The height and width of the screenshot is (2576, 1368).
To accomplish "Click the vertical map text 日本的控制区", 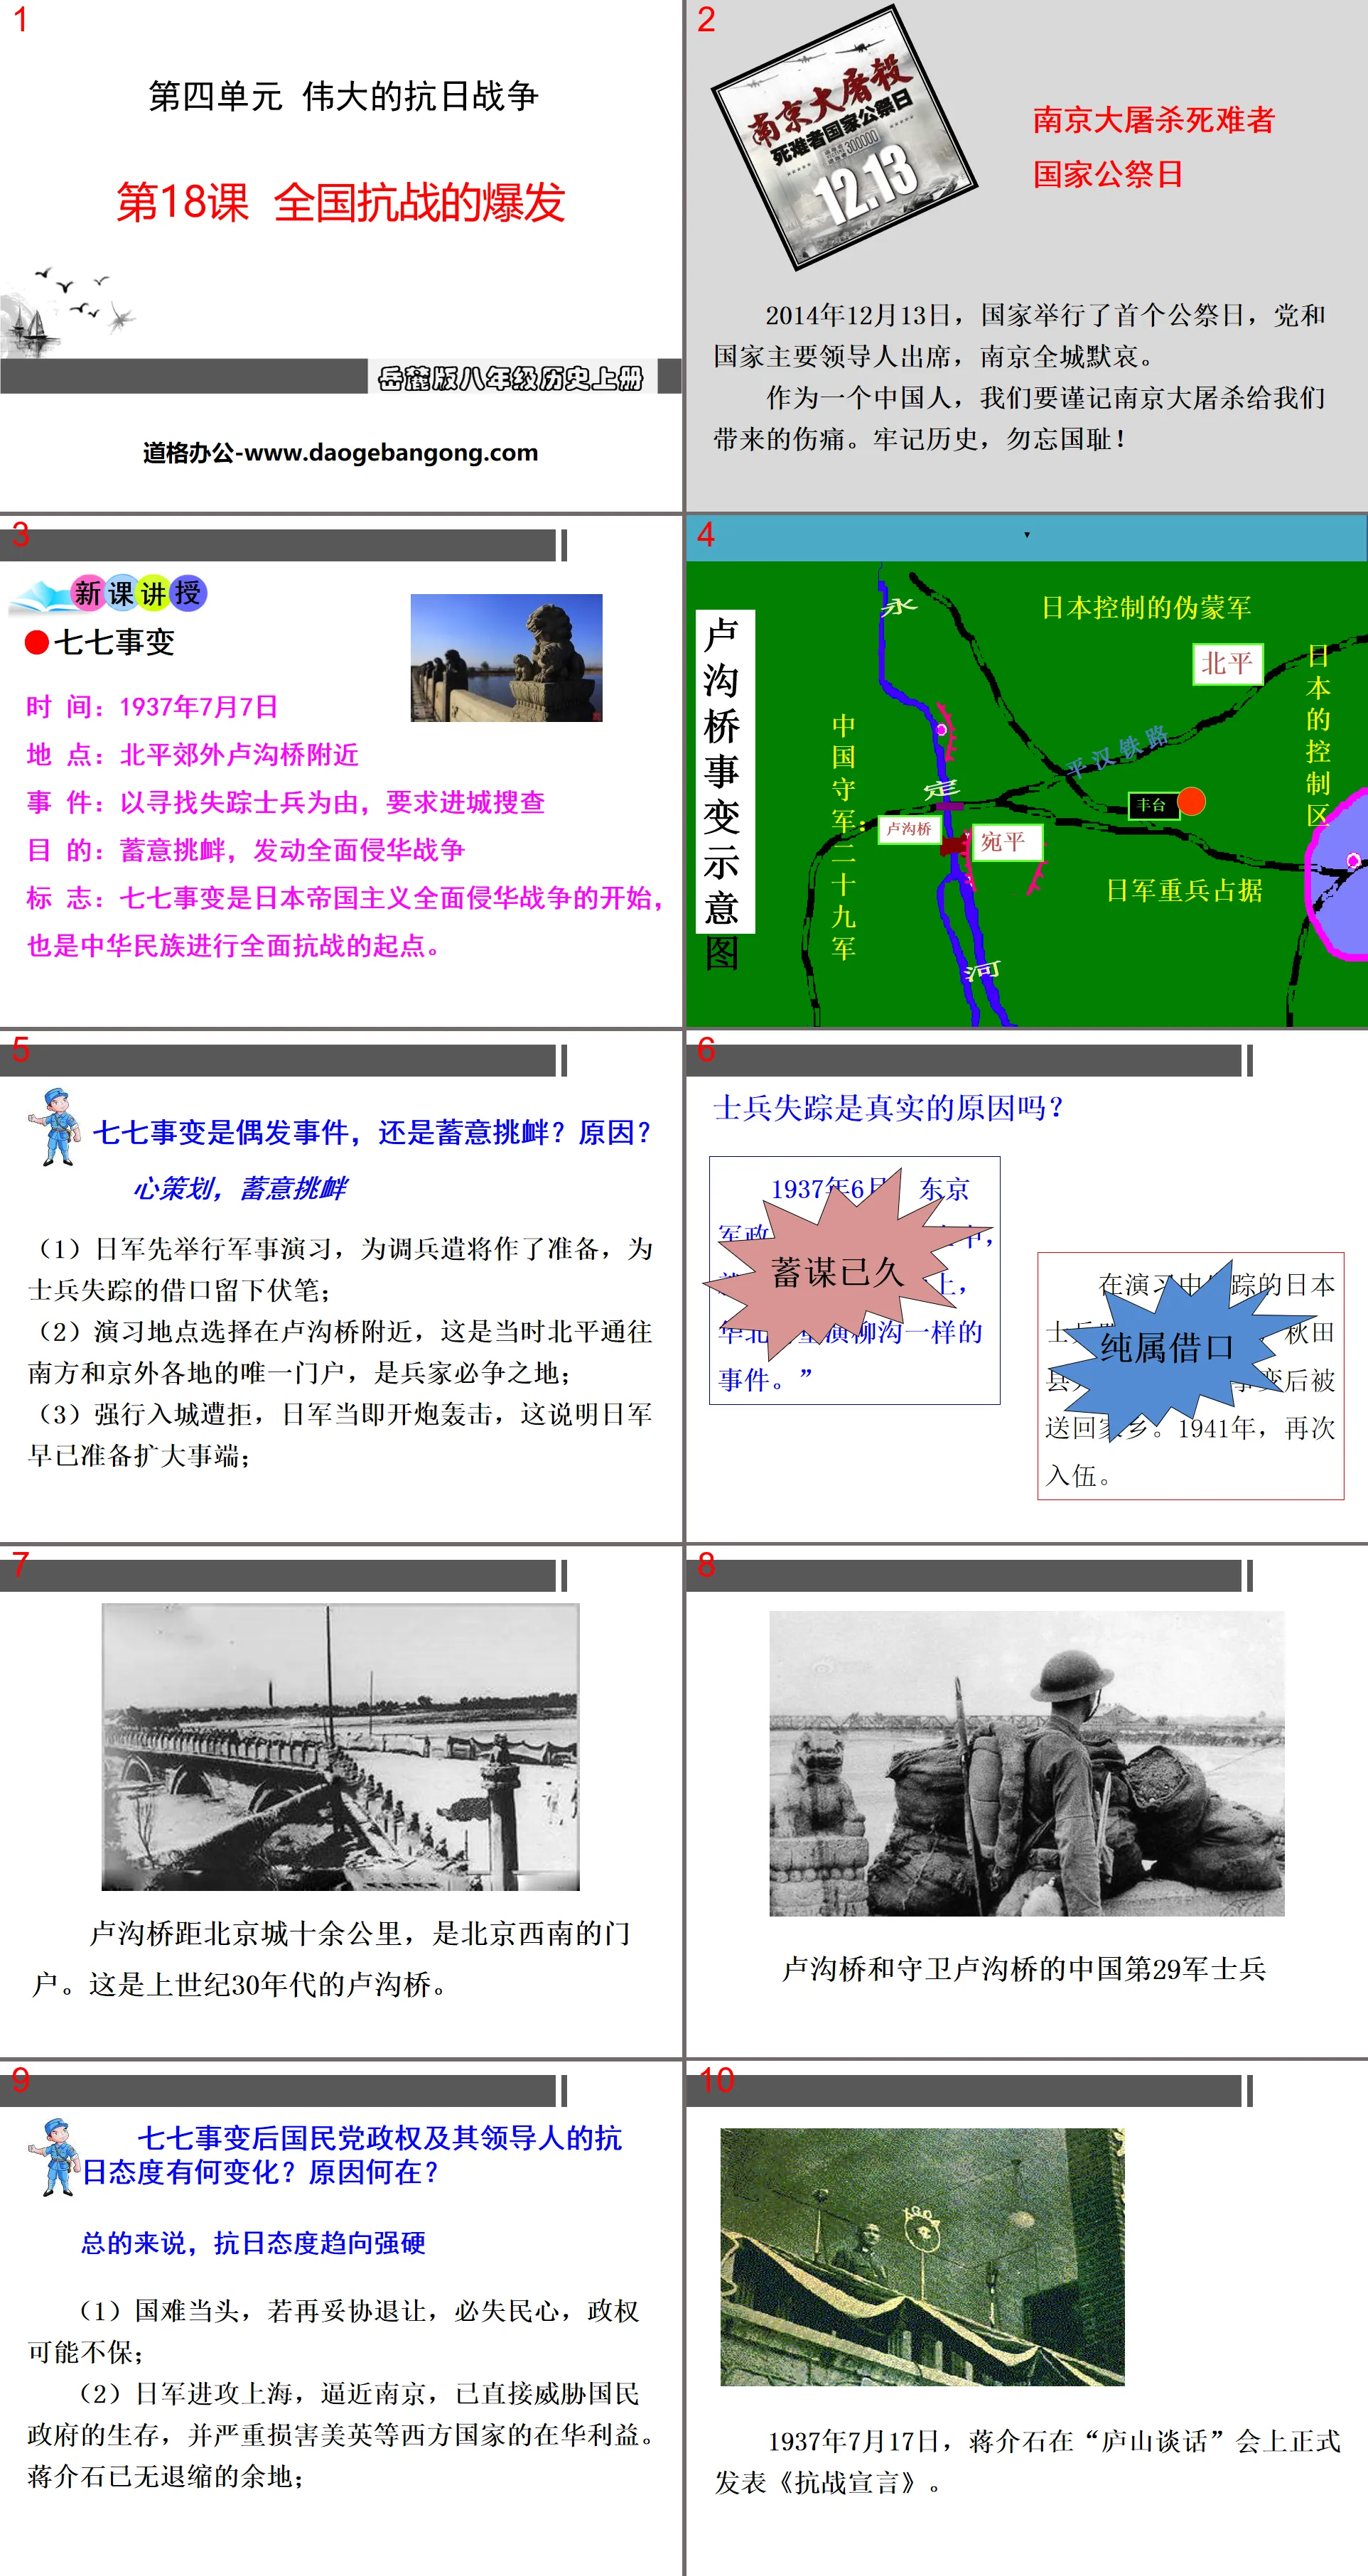I will click(1318, 735).
